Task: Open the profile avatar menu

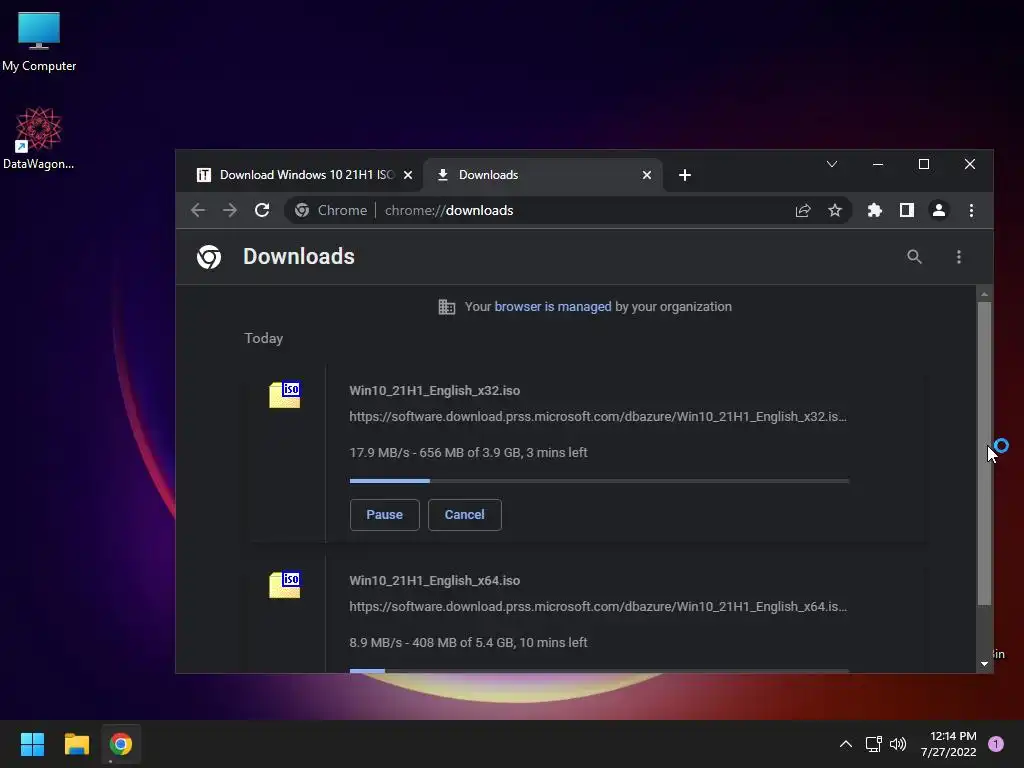Action: (938, 210)
